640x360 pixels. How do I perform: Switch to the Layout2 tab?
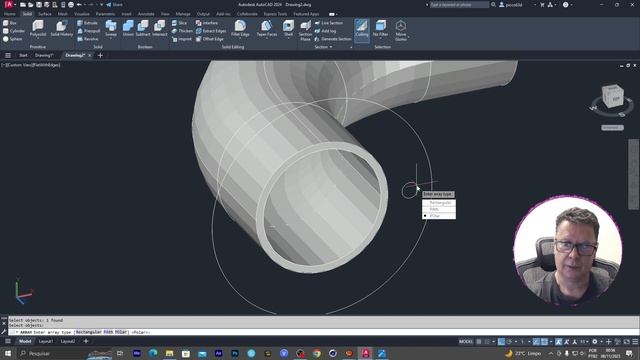68,341
